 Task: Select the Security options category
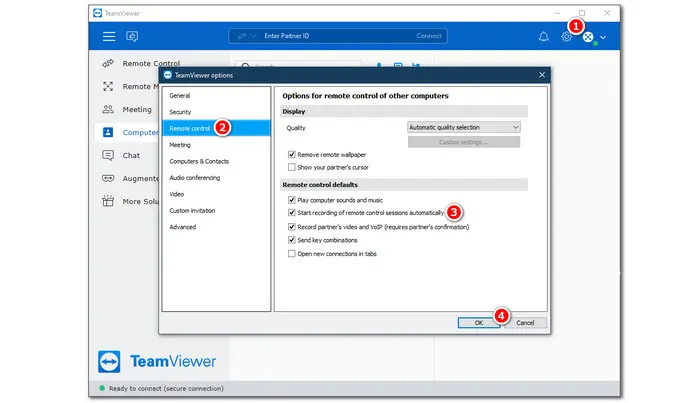[216, 112]
